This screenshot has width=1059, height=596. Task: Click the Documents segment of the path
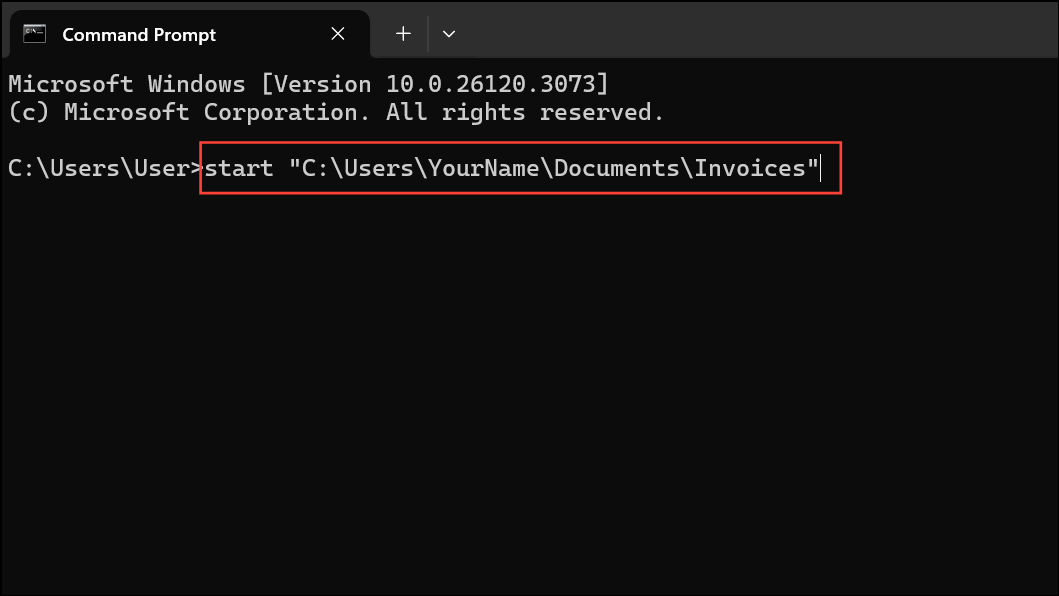point(617,168)
